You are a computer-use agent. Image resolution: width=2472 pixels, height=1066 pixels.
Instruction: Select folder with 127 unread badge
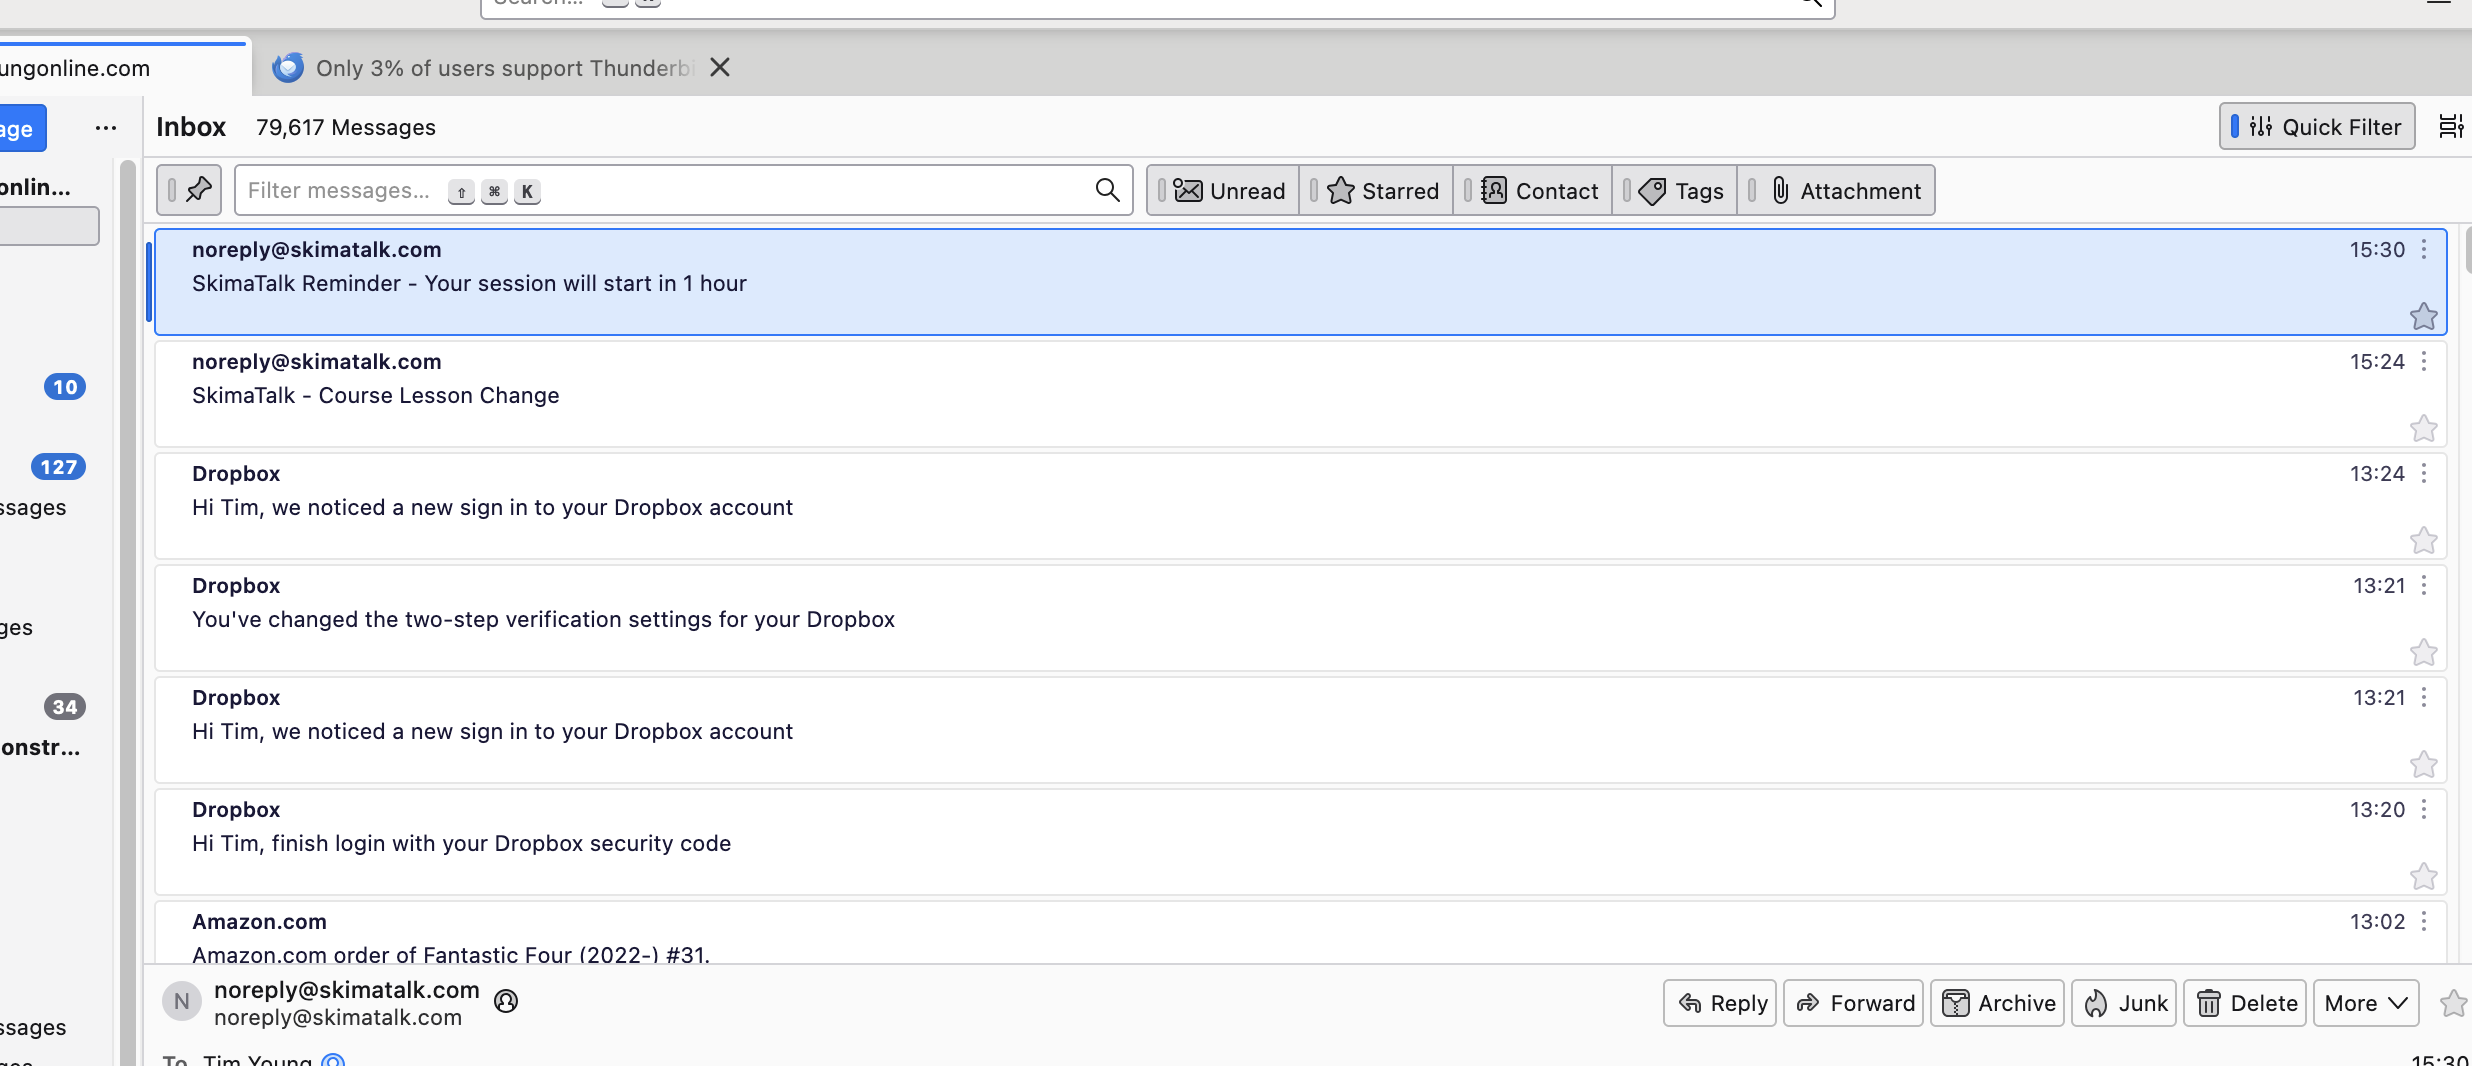pos(59,467)
